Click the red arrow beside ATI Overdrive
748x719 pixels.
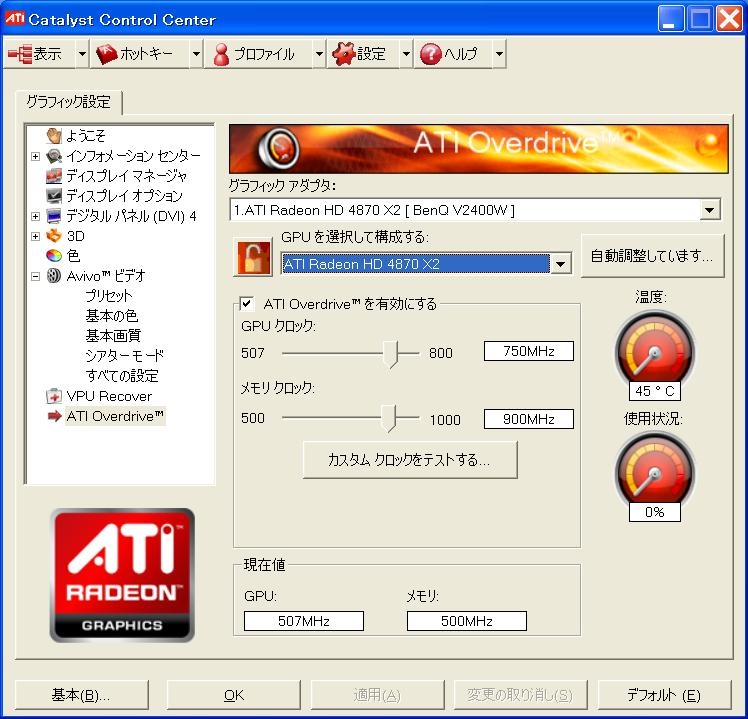55,416
